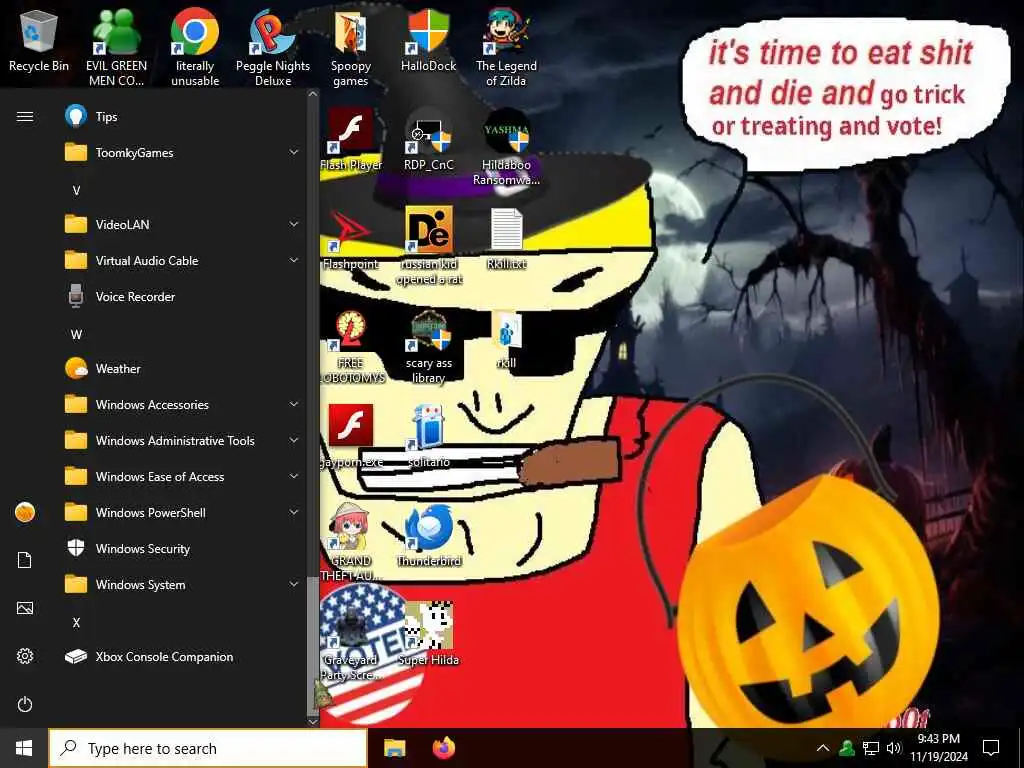This screenshot has width=1024, height=768.
Task: Select the Rkill.txt file icon
Action: pyautogui.click(x=506, y=238)
